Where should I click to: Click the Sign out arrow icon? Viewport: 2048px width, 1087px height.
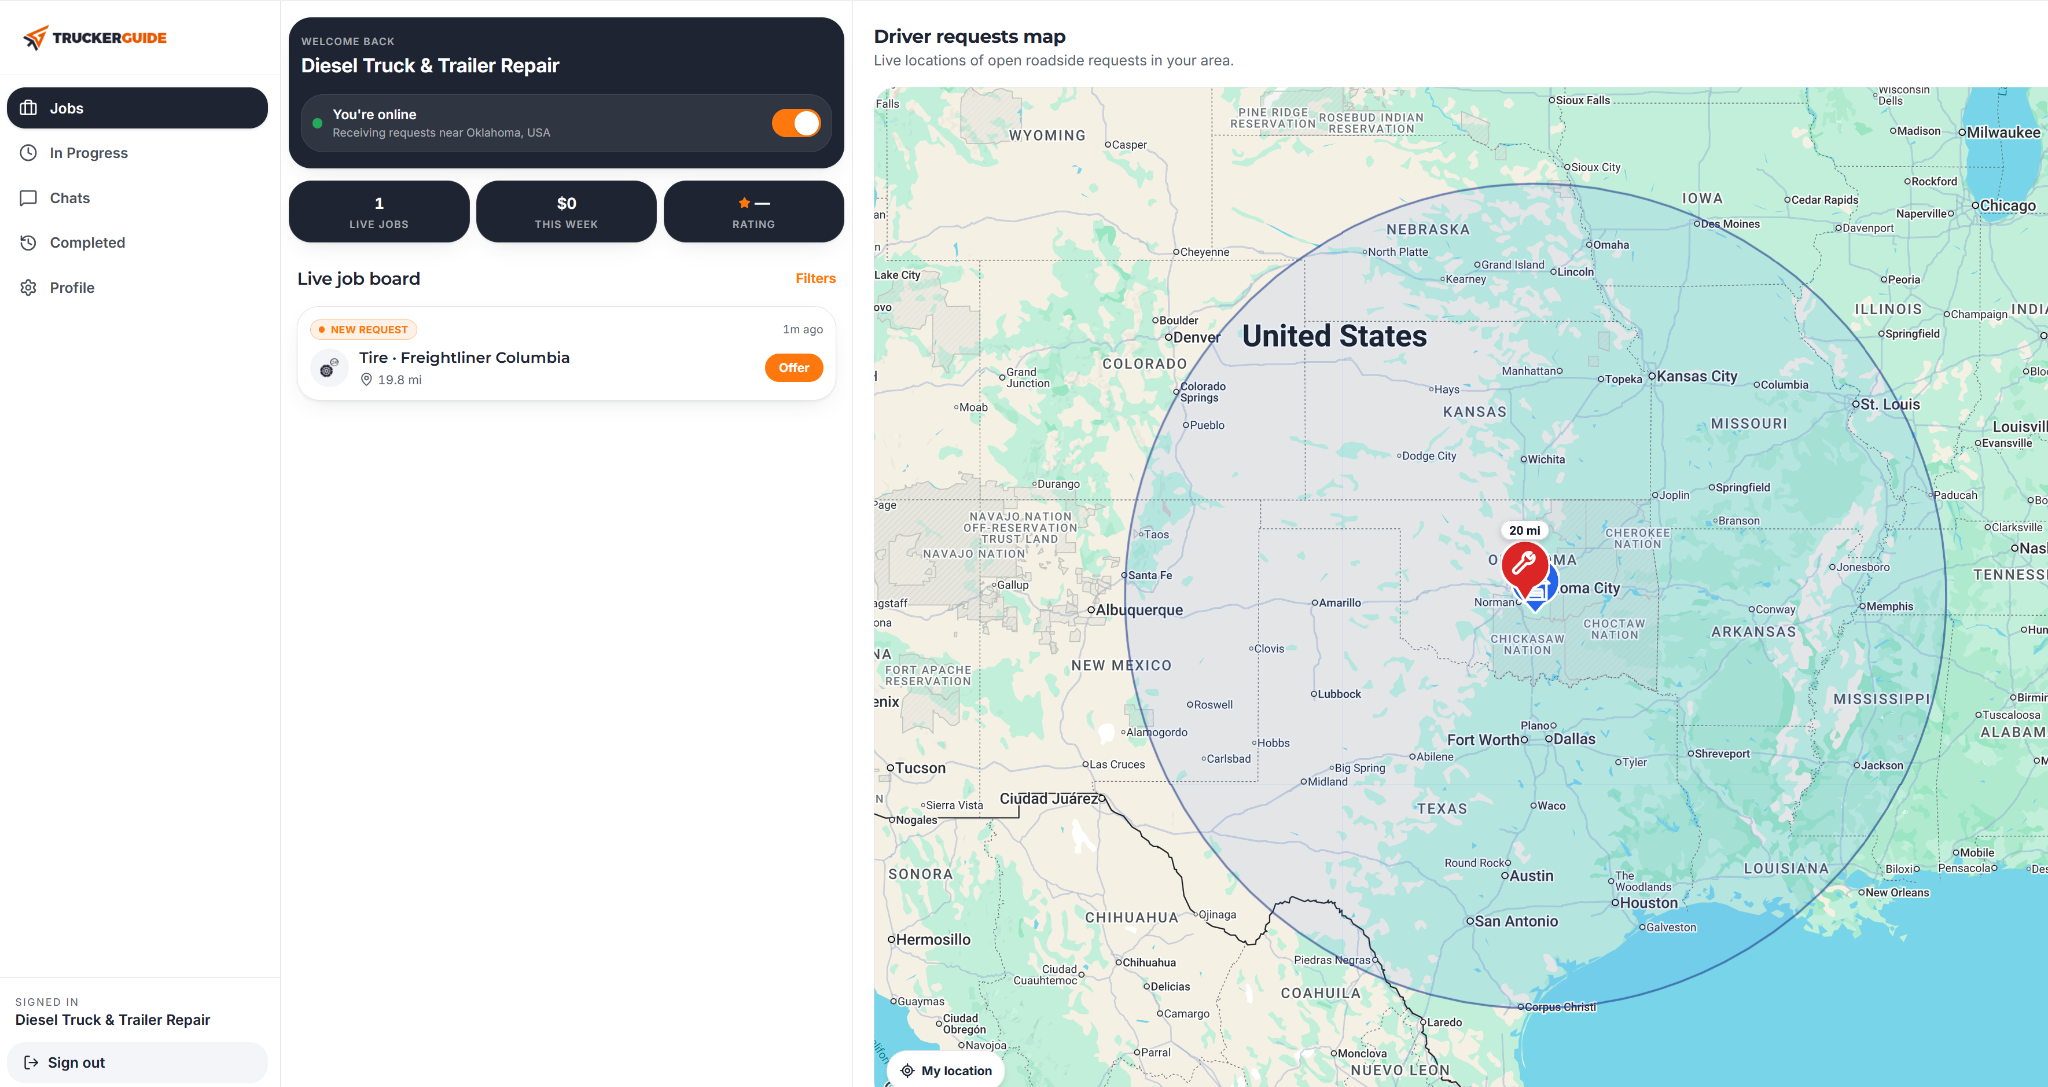[x=31, y=1063]
